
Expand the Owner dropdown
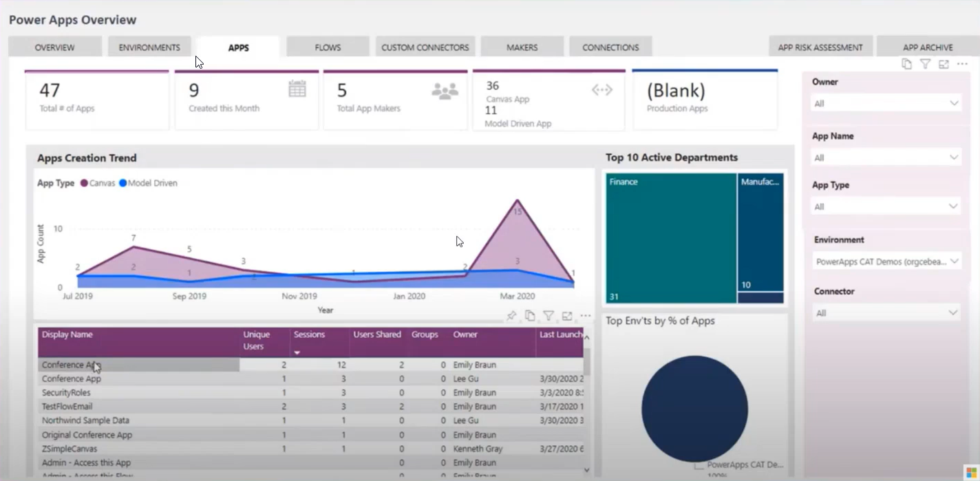[885, 103]
